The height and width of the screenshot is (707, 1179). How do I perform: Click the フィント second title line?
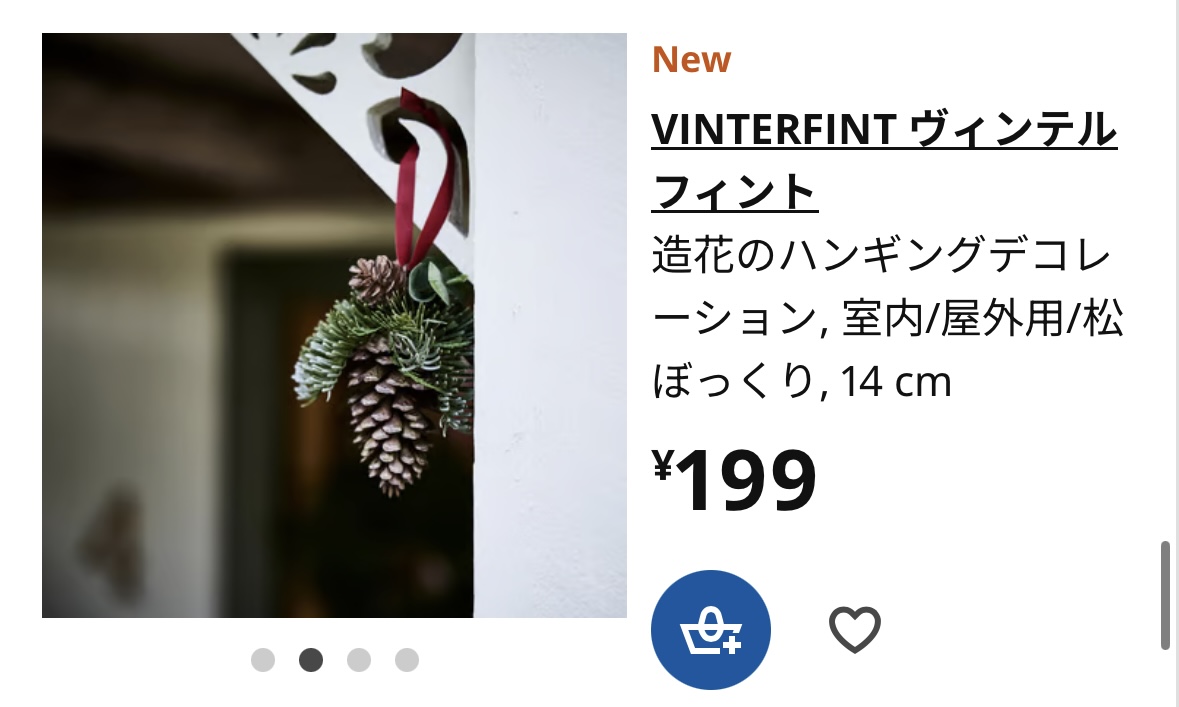[x=735, y=192]
